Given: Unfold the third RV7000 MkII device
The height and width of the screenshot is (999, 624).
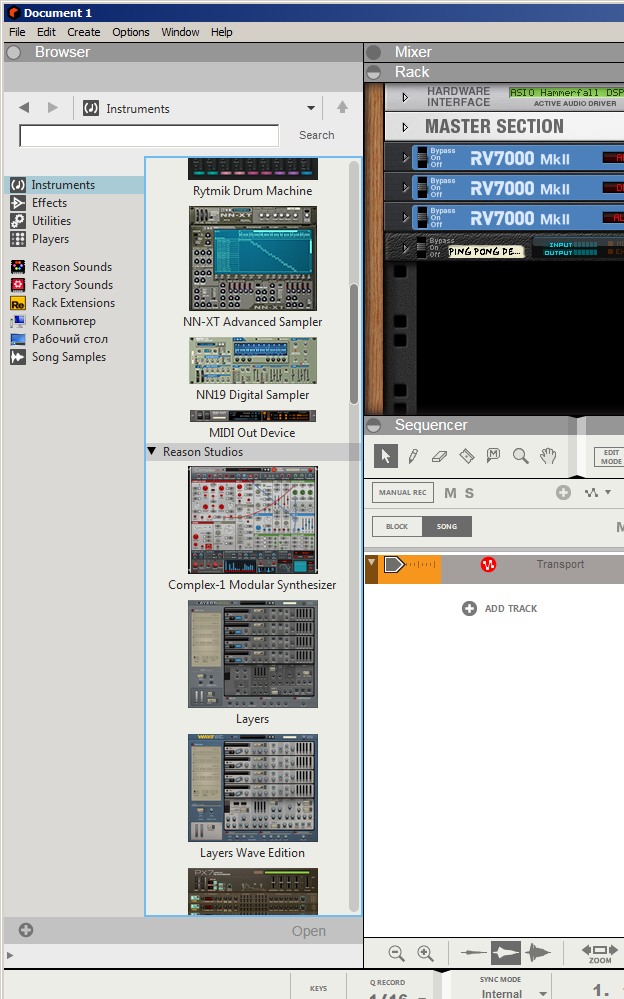Looking at the screenshot, I should (x=405, y=217).
